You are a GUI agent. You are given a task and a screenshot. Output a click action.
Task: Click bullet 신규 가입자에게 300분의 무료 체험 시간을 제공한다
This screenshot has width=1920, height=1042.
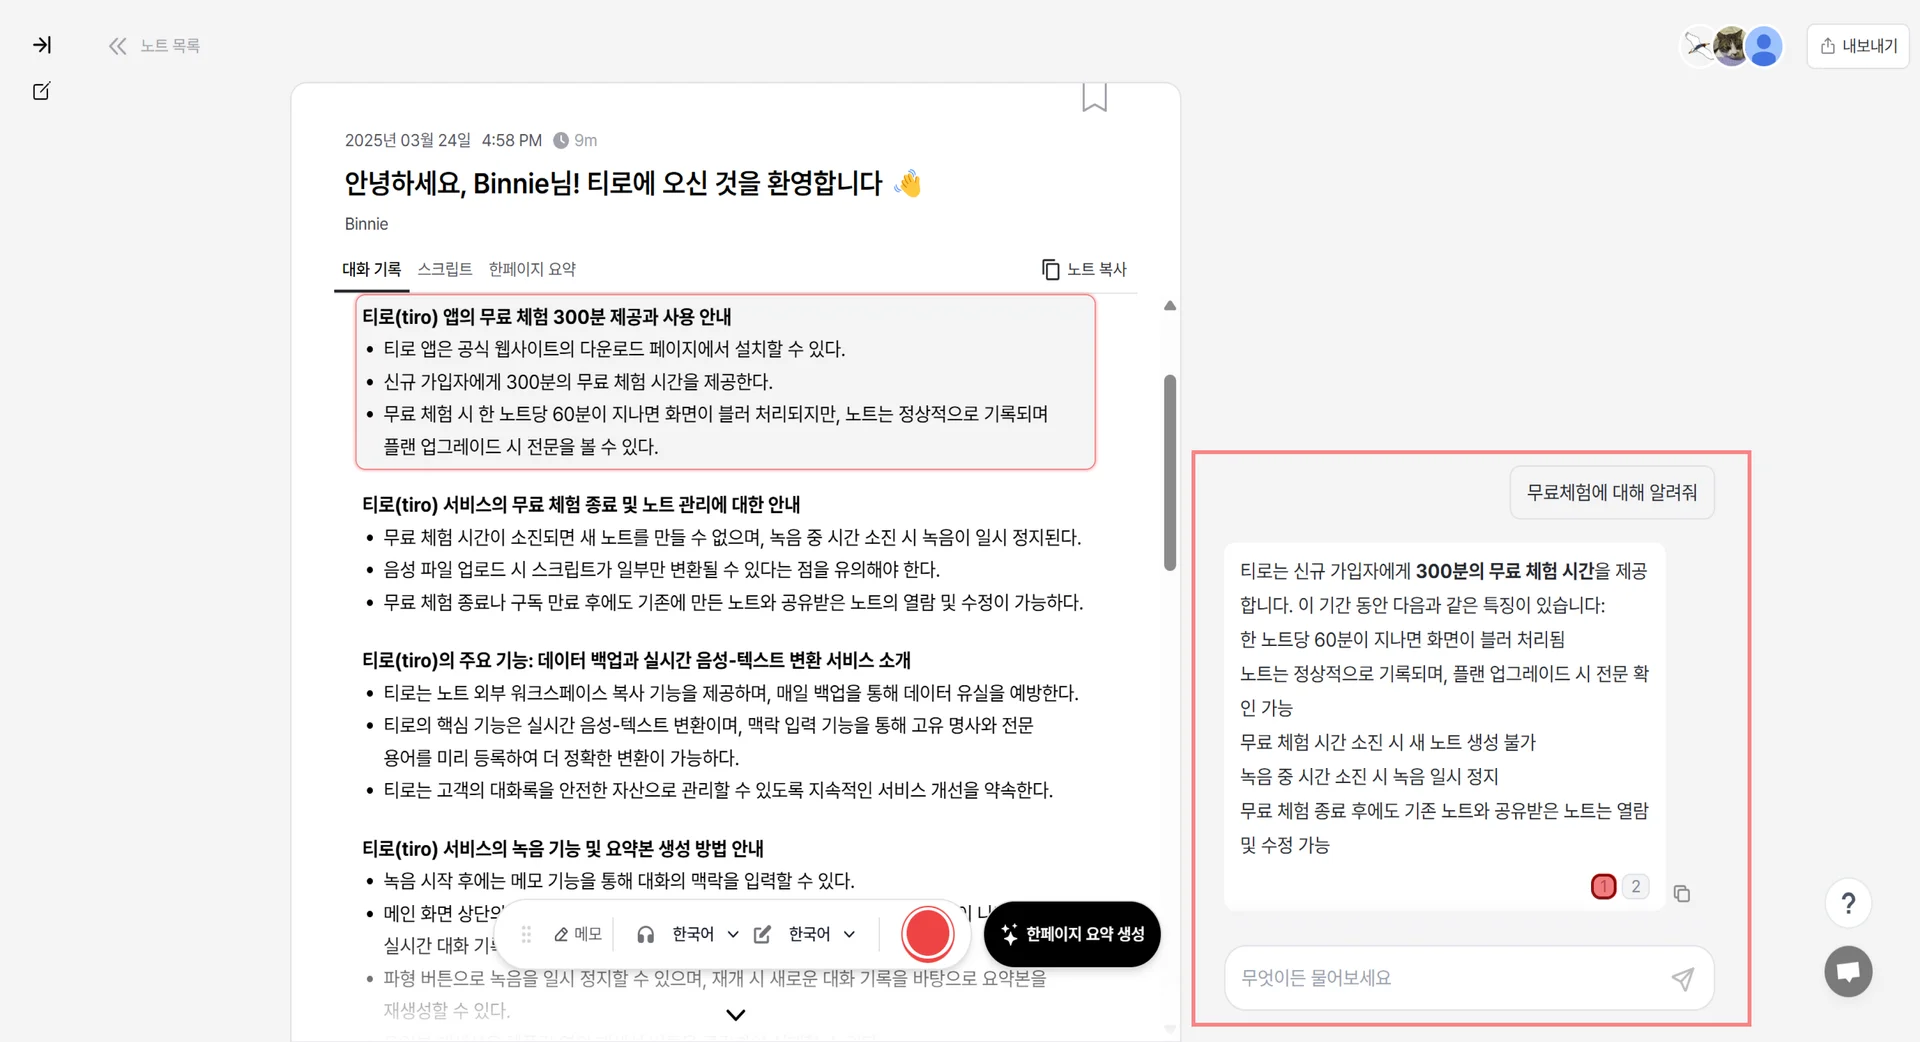pyautogui.click(x=578, y=382)
